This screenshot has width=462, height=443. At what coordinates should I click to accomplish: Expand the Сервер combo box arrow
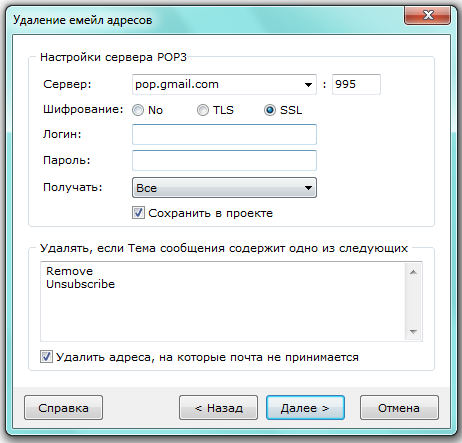(x=308, y=85)
